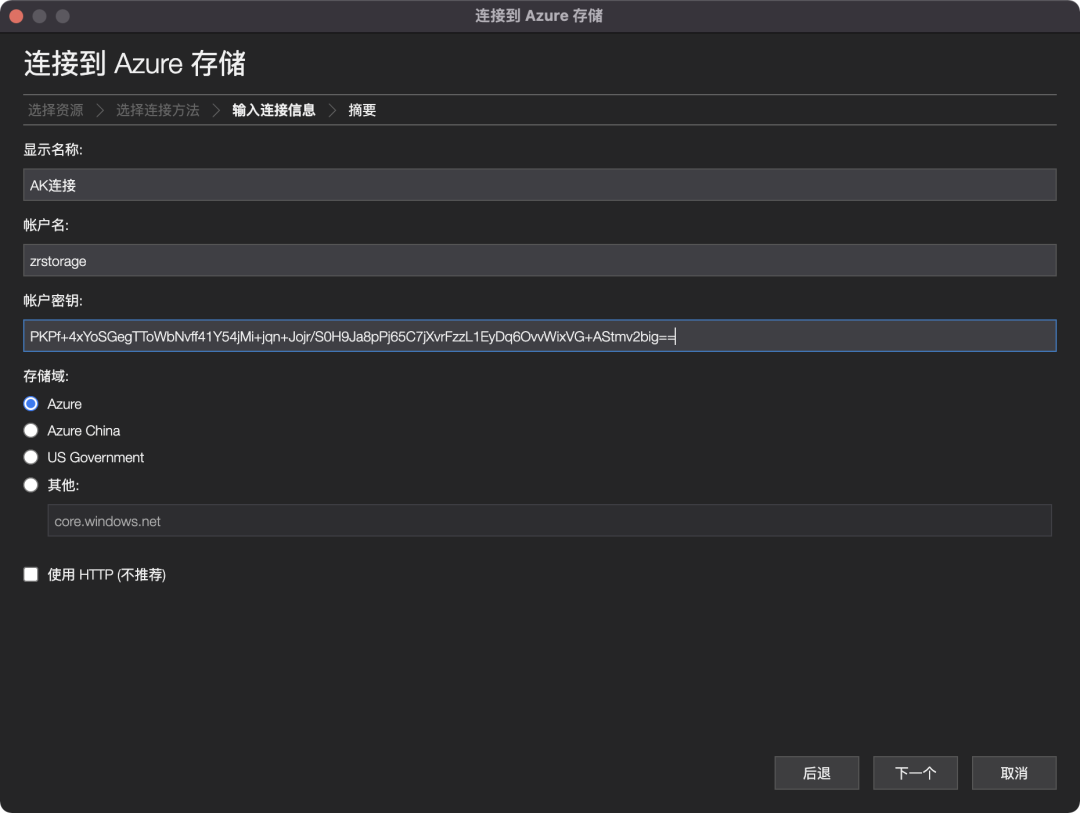
Task: Click the 连接到 Azure 存储 page heading
Action: [135, 63]
